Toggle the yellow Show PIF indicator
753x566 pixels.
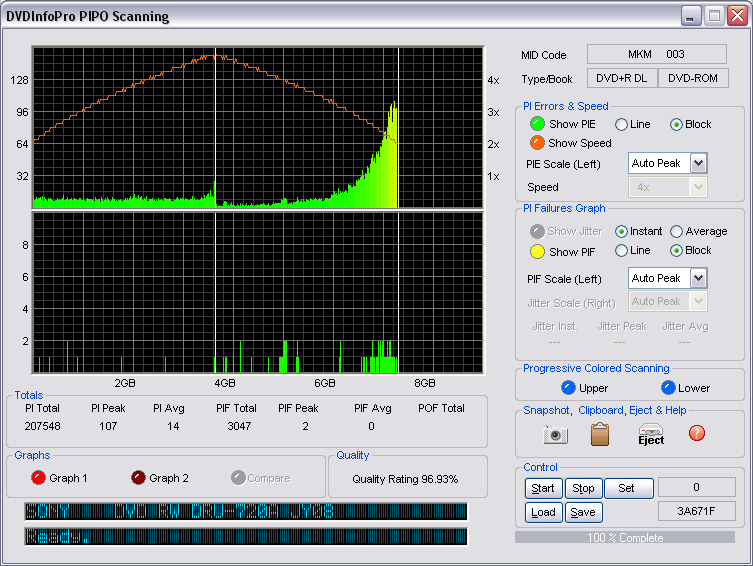[x=537, y=252]
